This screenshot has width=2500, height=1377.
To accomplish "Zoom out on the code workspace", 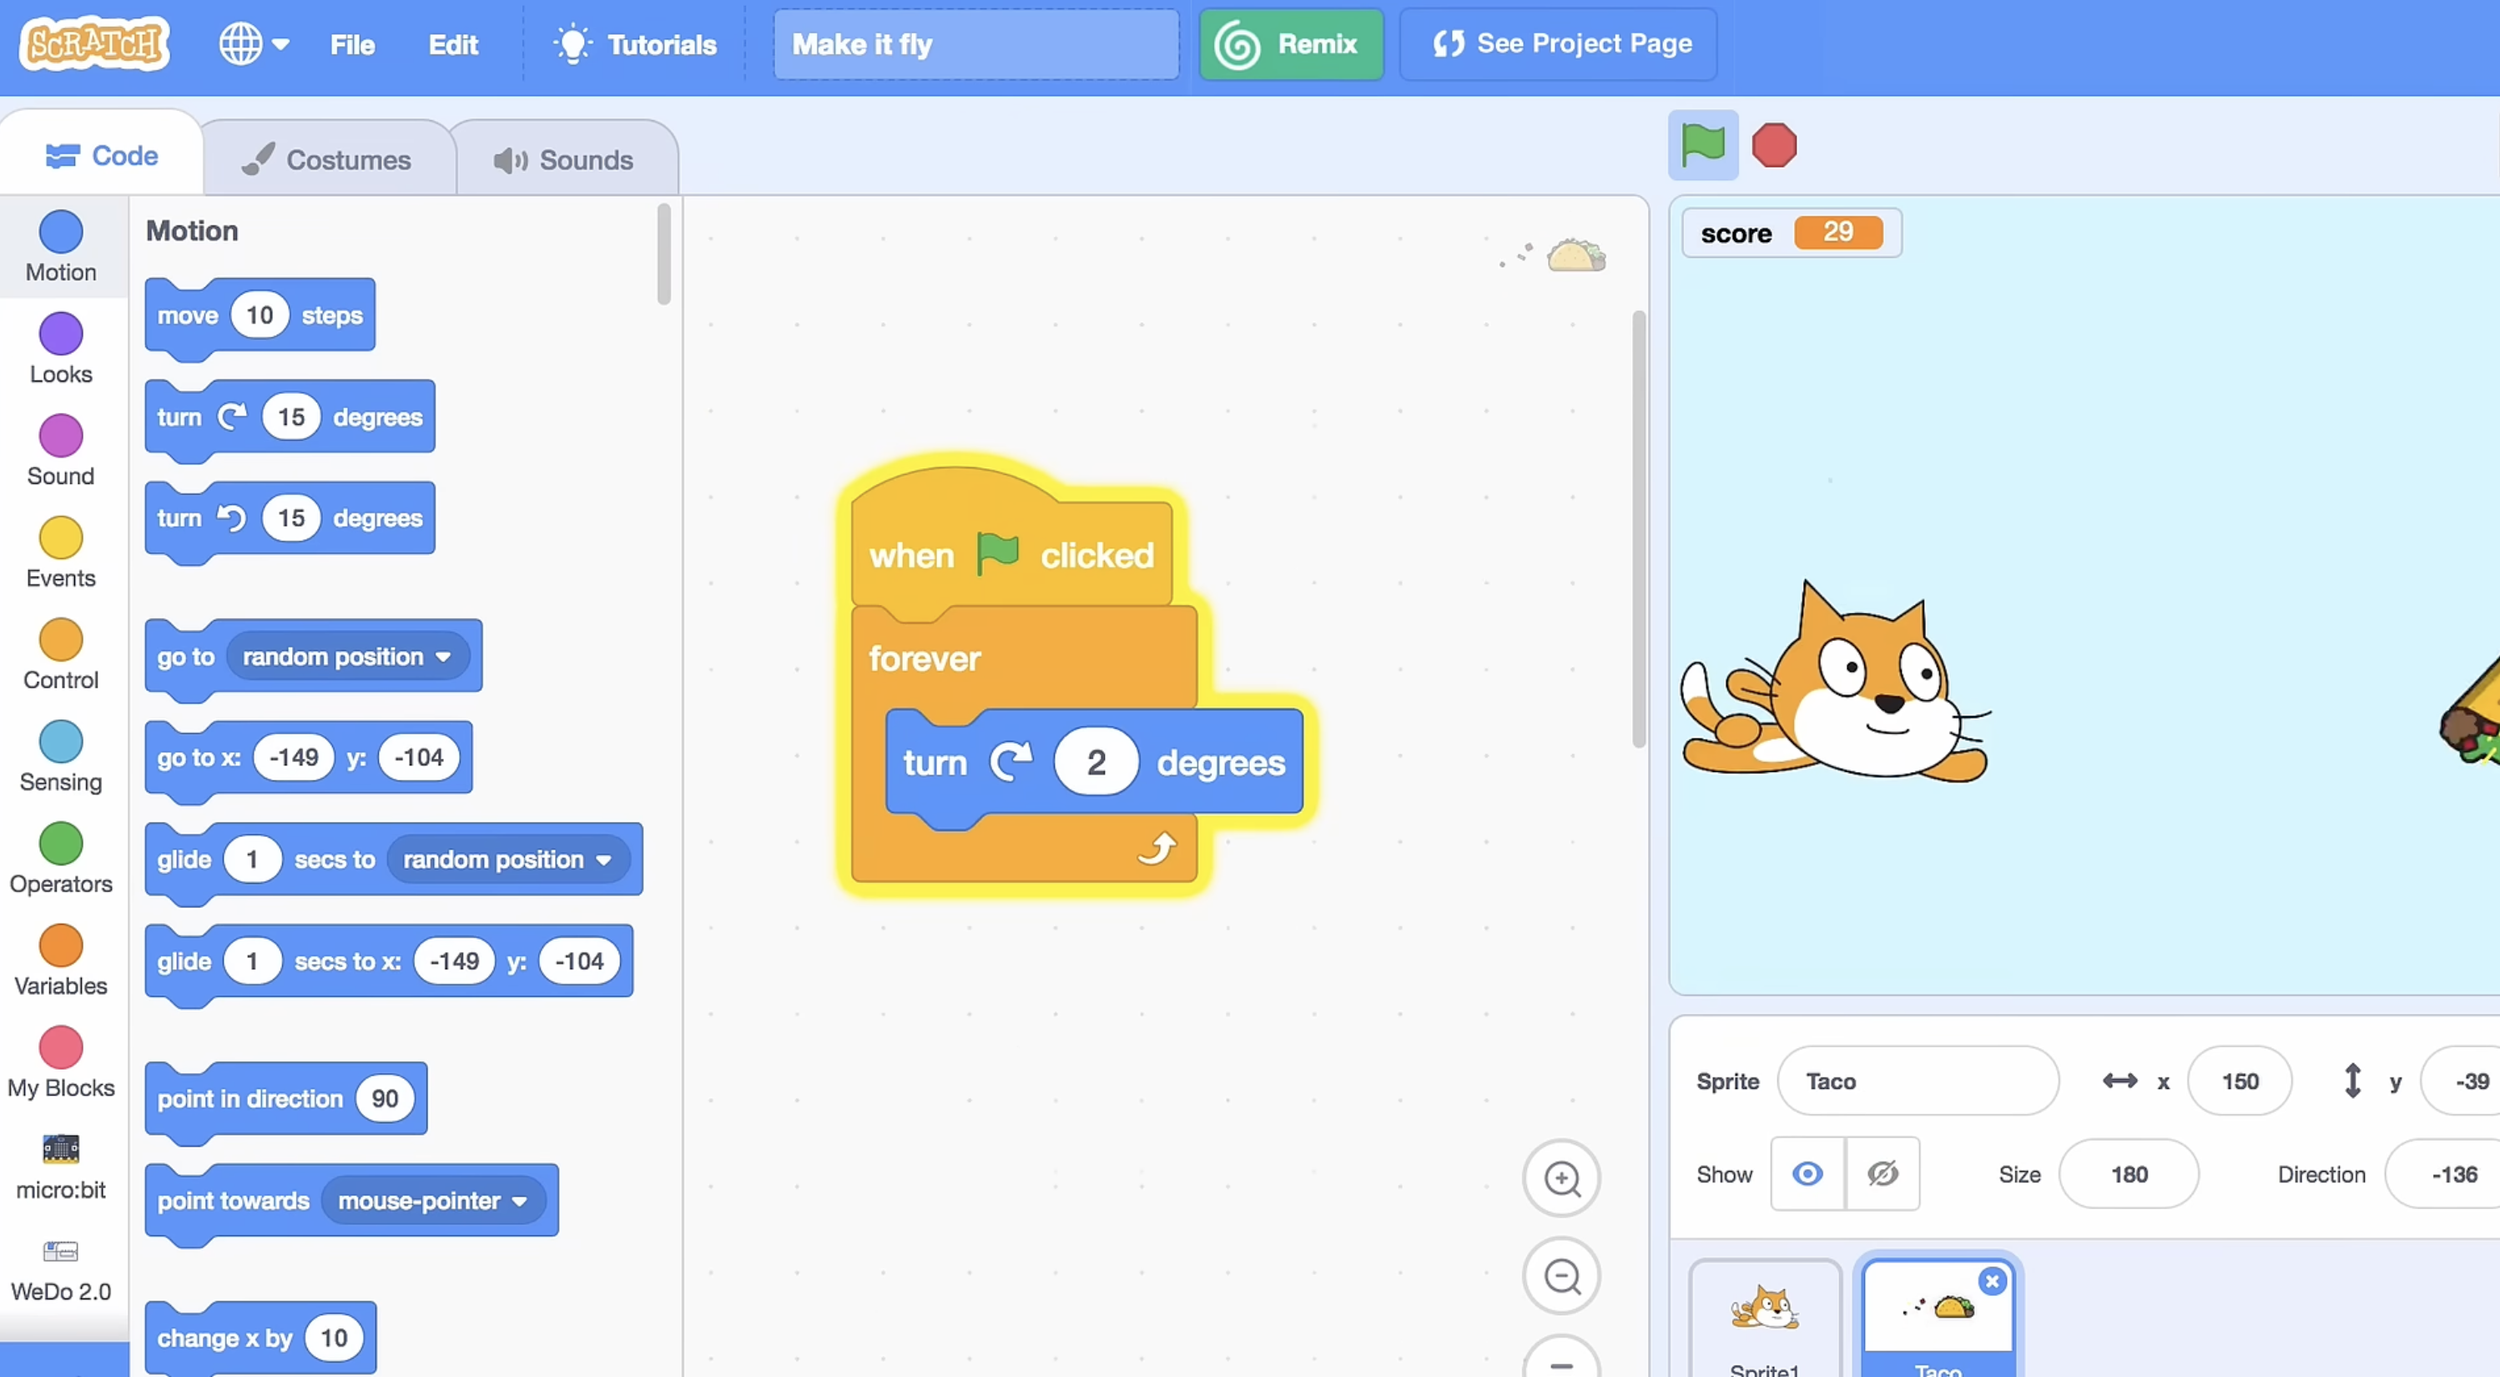I will point(1561,1276).
